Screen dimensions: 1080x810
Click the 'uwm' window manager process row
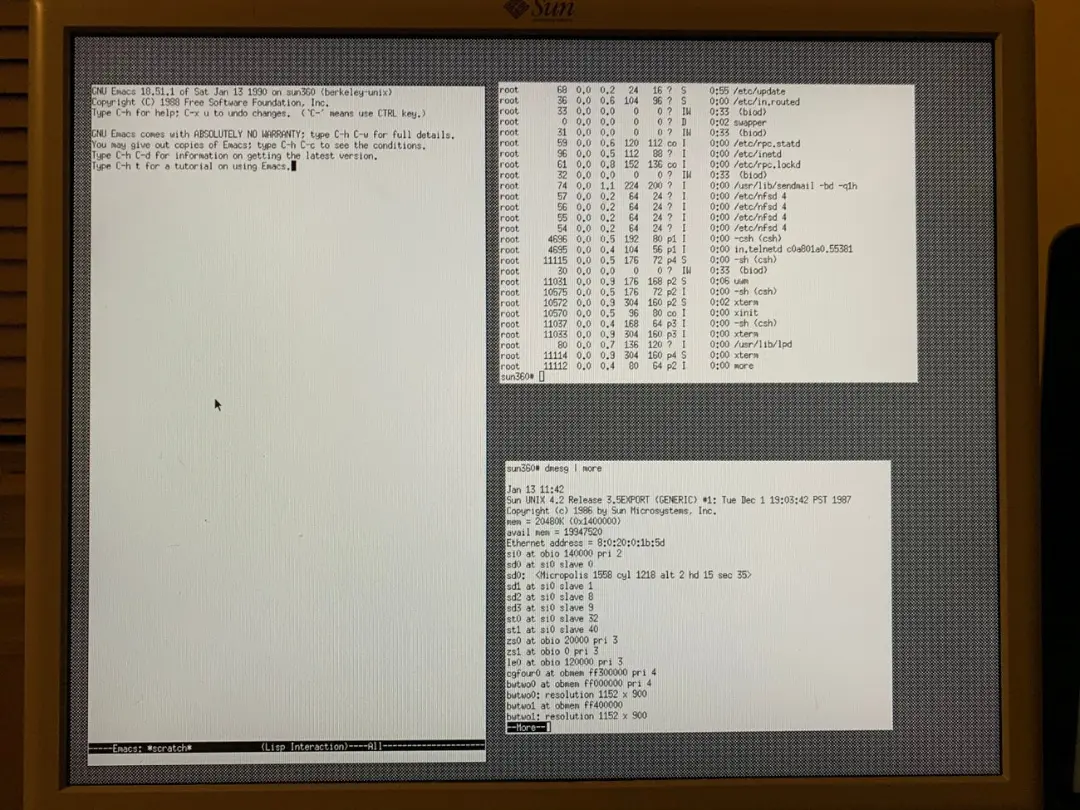623,281
